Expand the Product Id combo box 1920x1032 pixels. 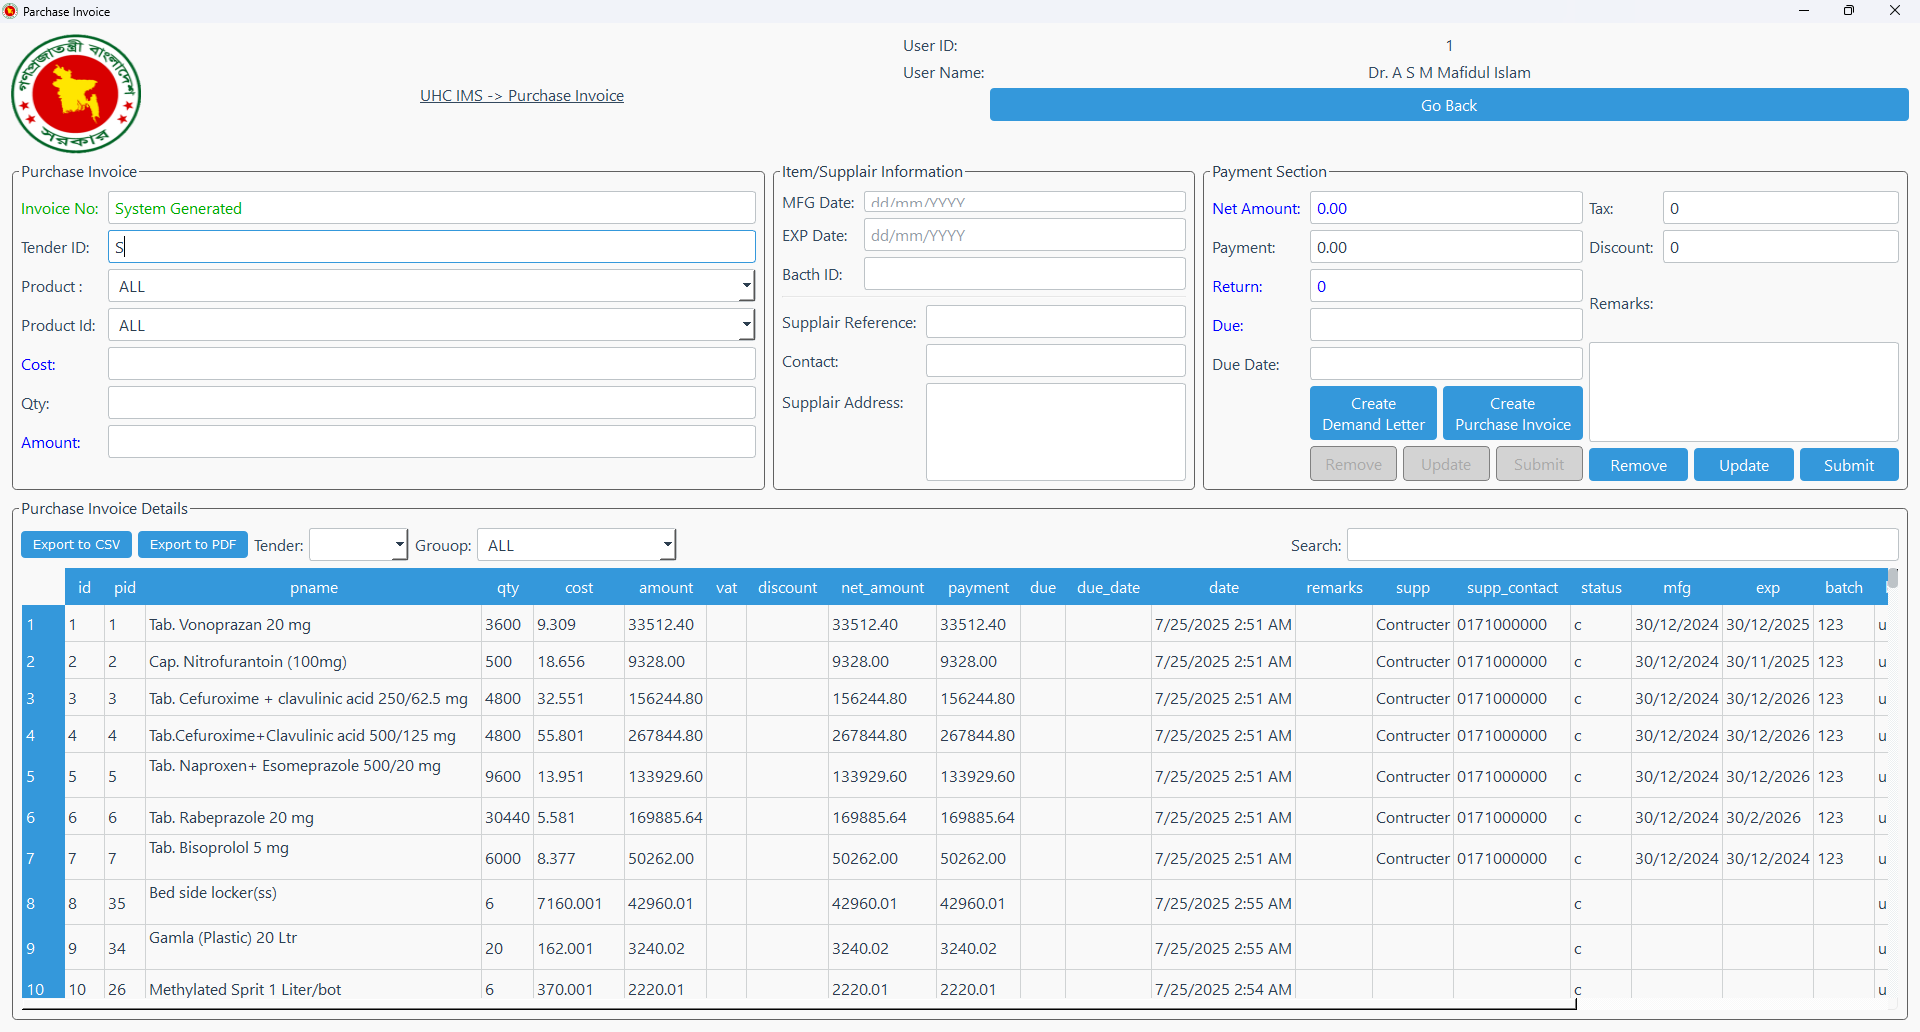[746, 326]
